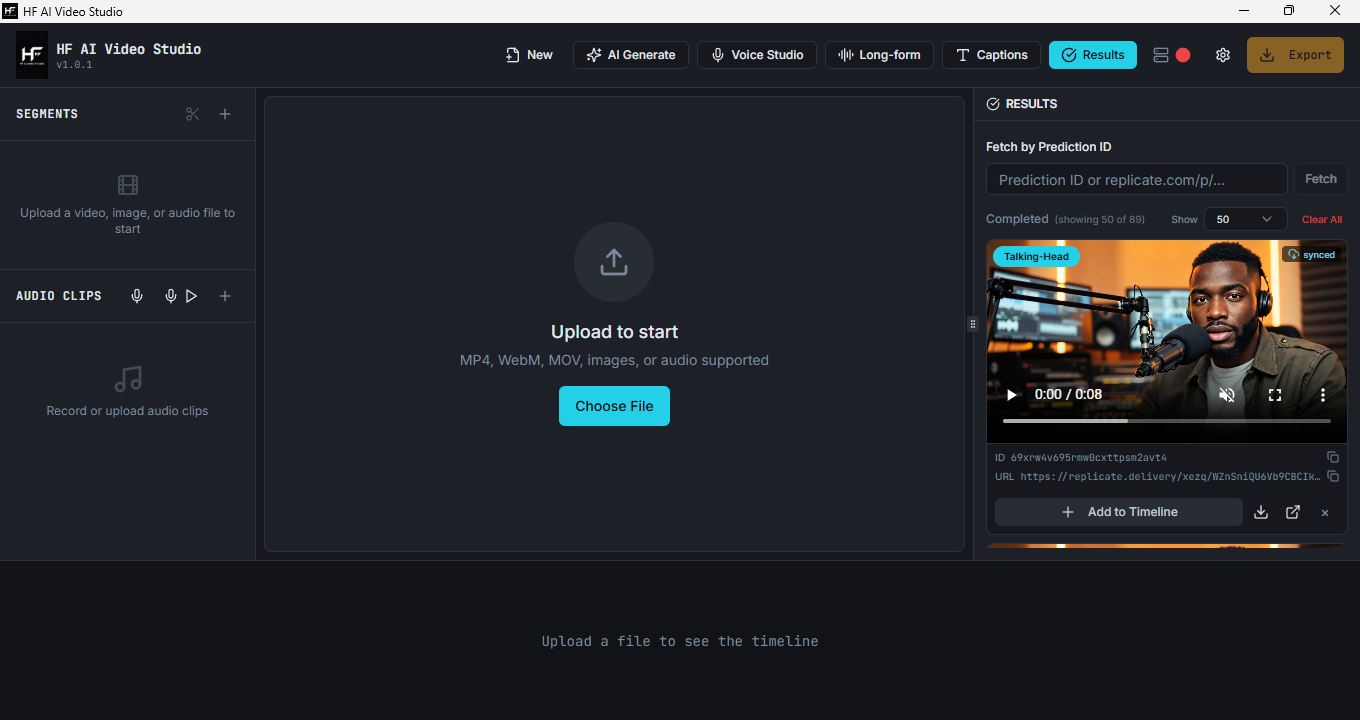Click the "showing 50 of 89" text
The width and height of the screenshot is (1360, 720).
click(1099, 219)
